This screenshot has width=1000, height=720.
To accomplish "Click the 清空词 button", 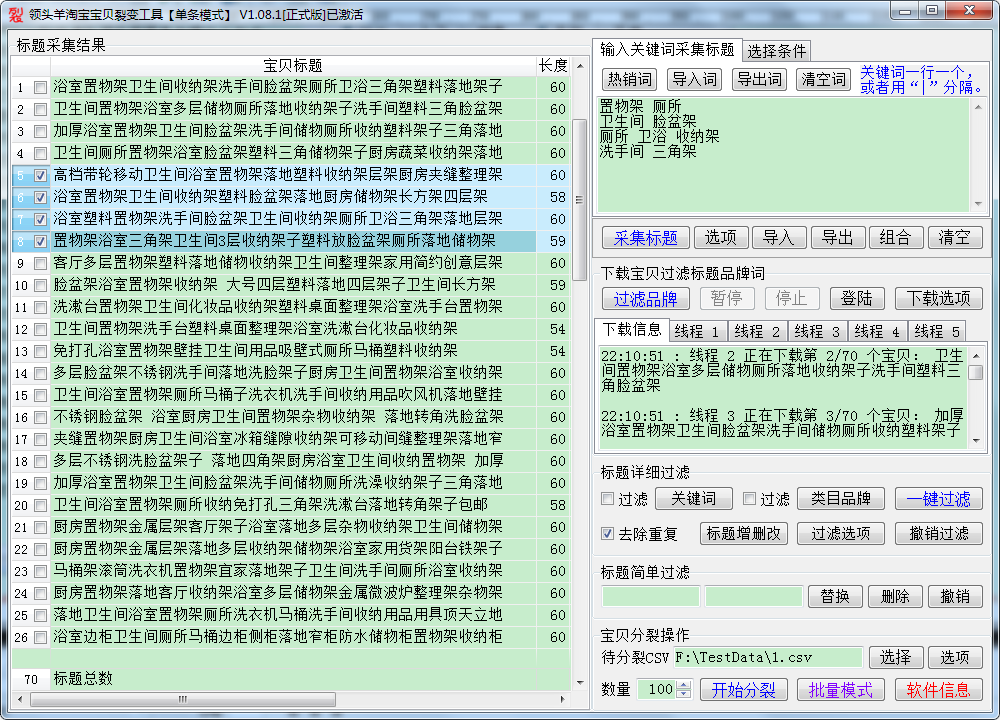I will 822,80.
